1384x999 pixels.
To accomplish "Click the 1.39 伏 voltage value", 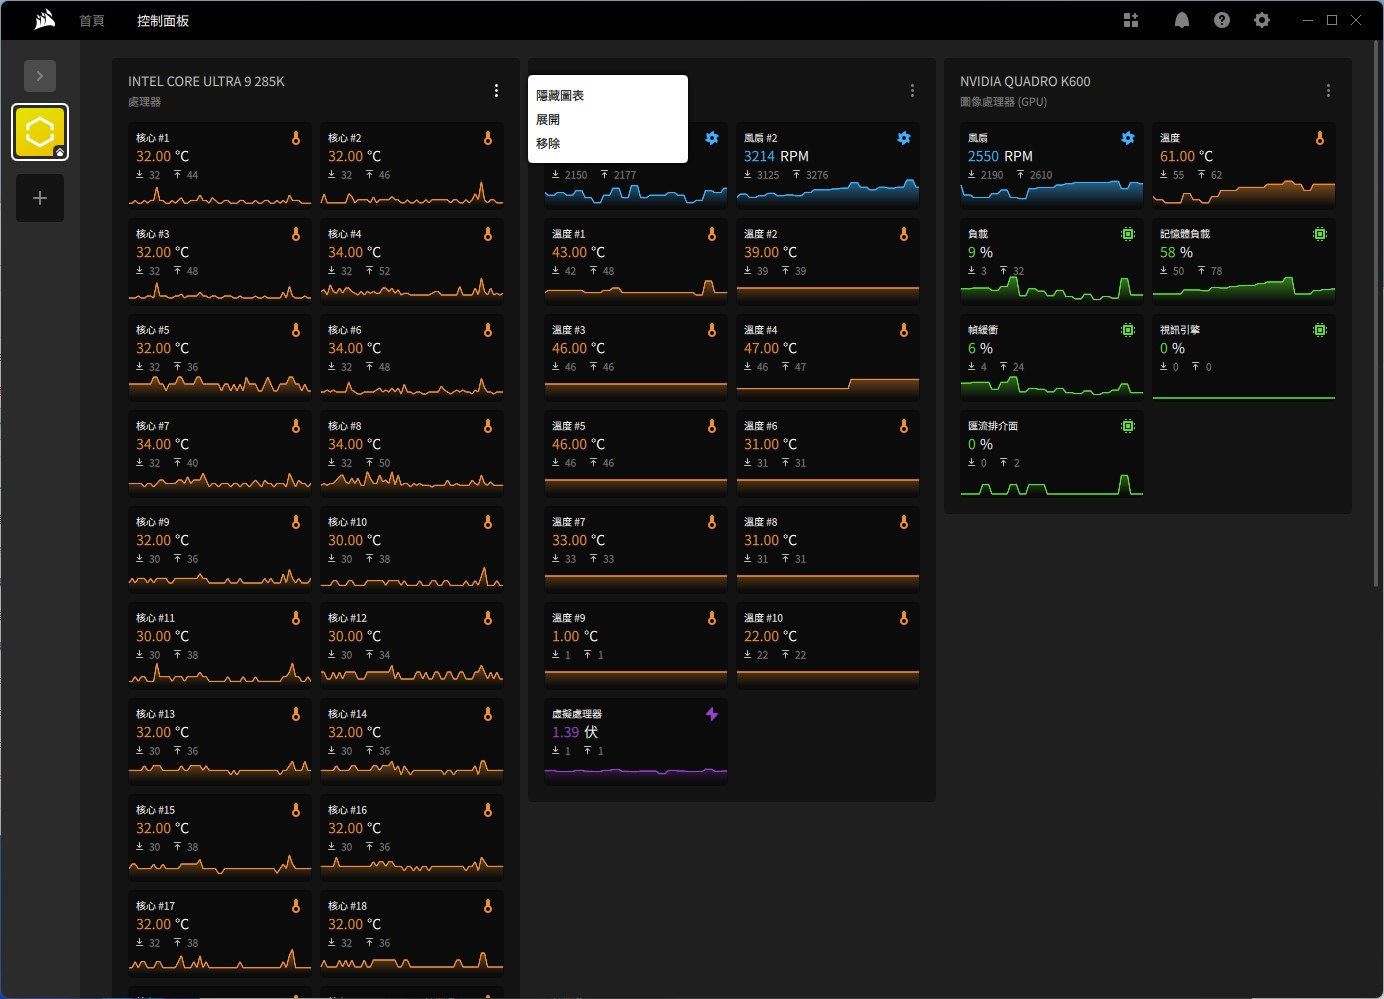I will 575,732.
